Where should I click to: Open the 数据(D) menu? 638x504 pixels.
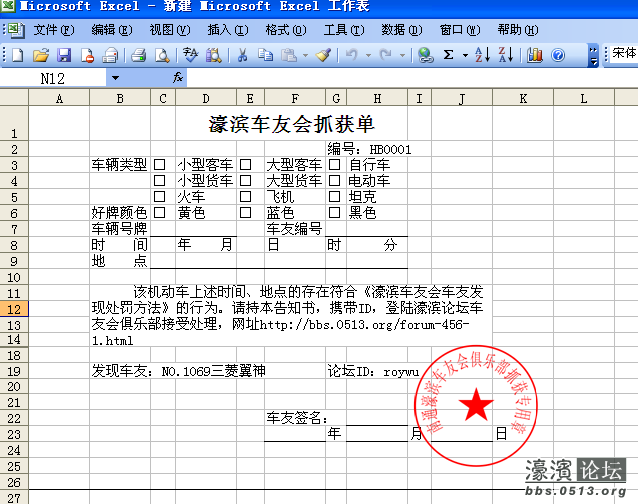(x=402, y=30)
